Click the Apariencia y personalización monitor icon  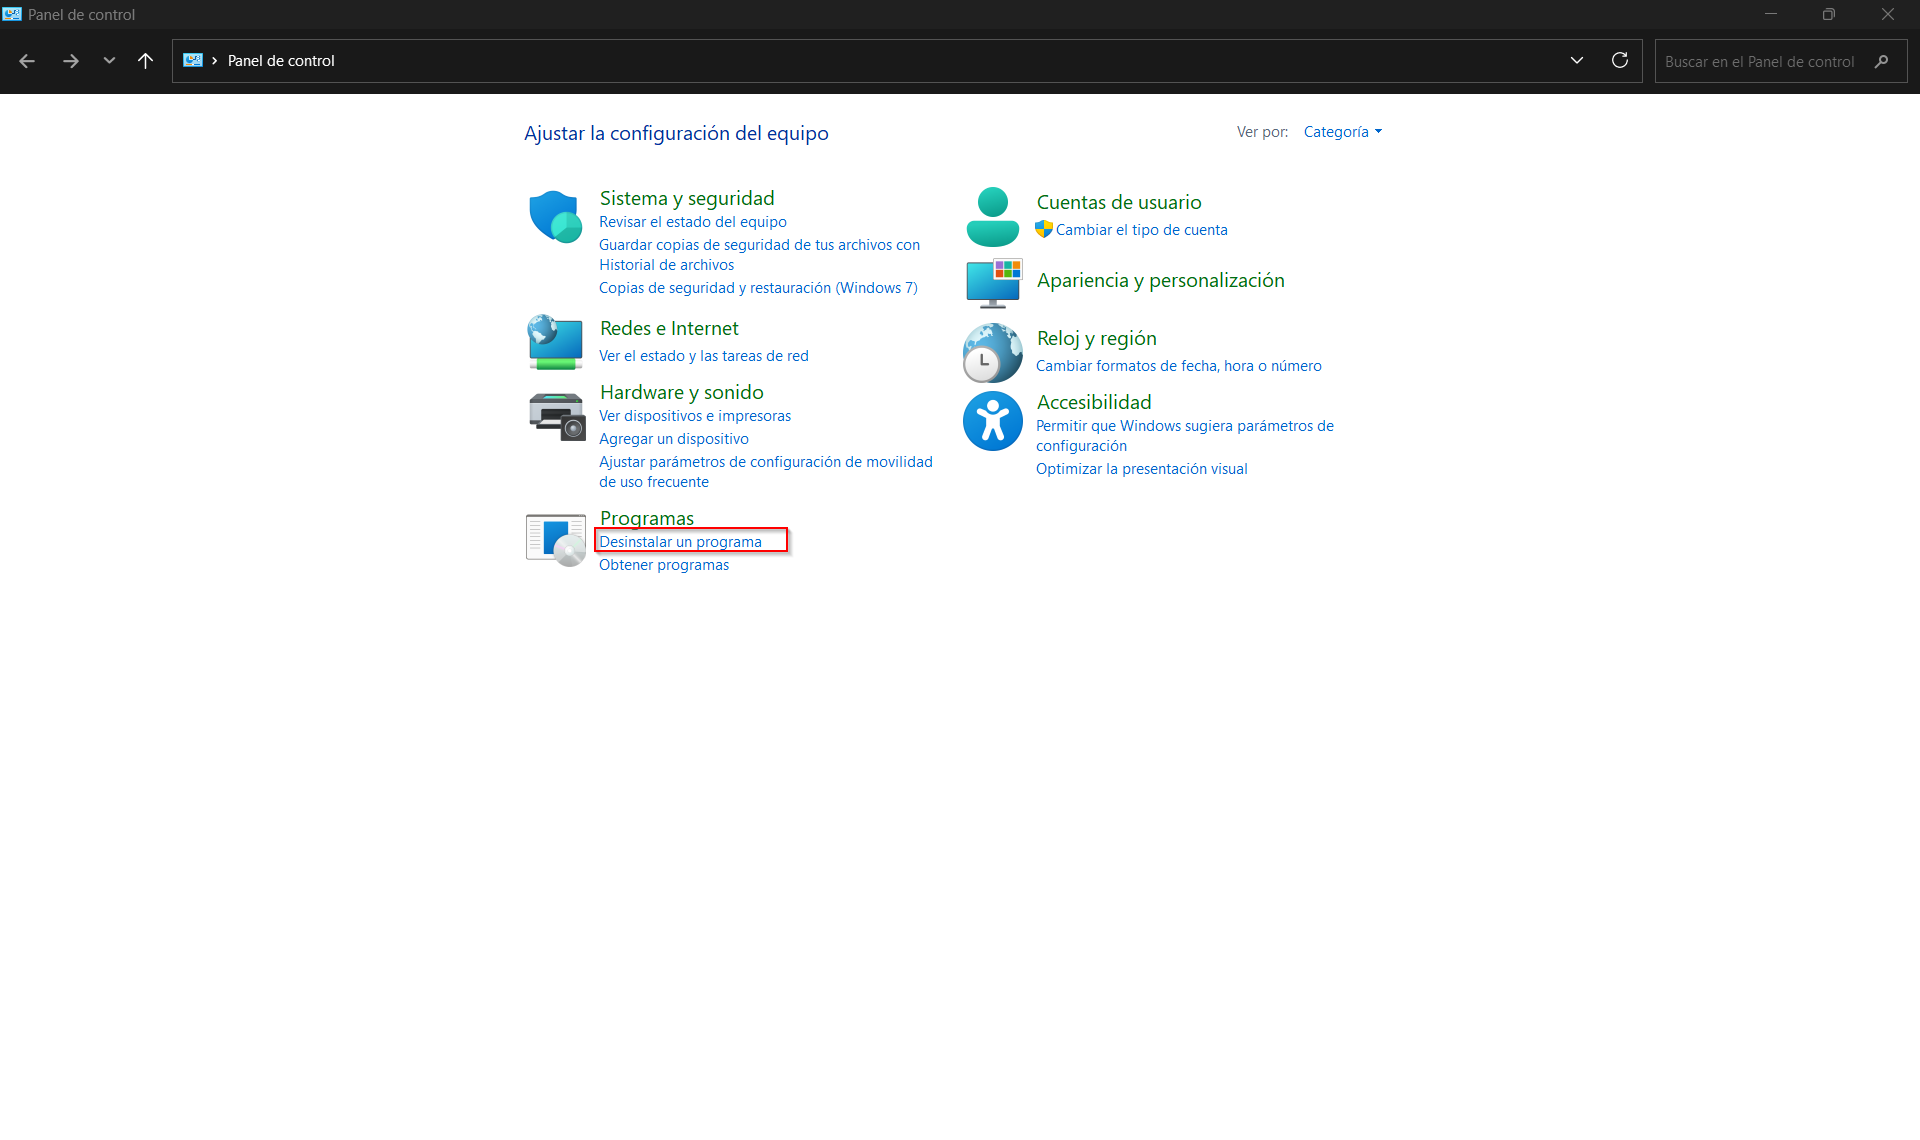click(x=993, y=282)
